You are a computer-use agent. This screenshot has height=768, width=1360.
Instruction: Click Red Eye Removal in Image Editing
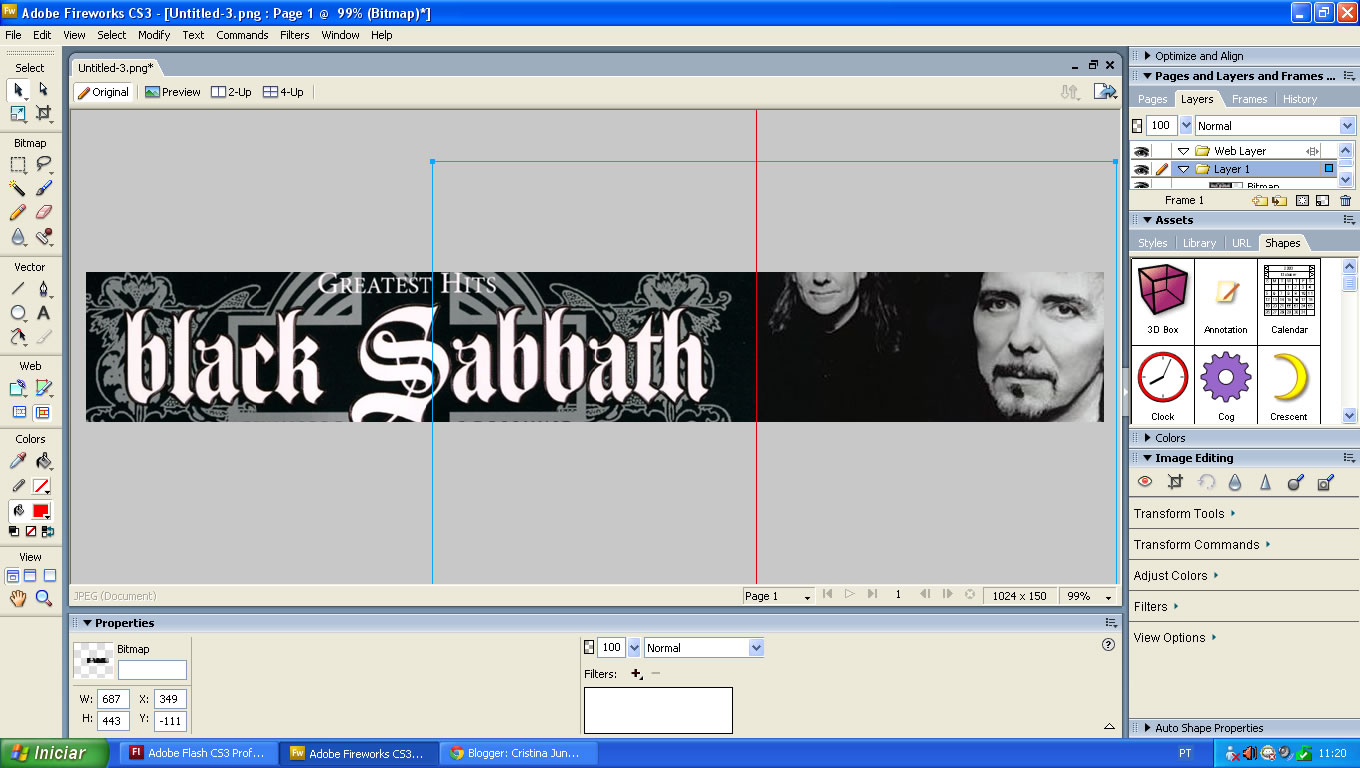(x=1145, y=482)
